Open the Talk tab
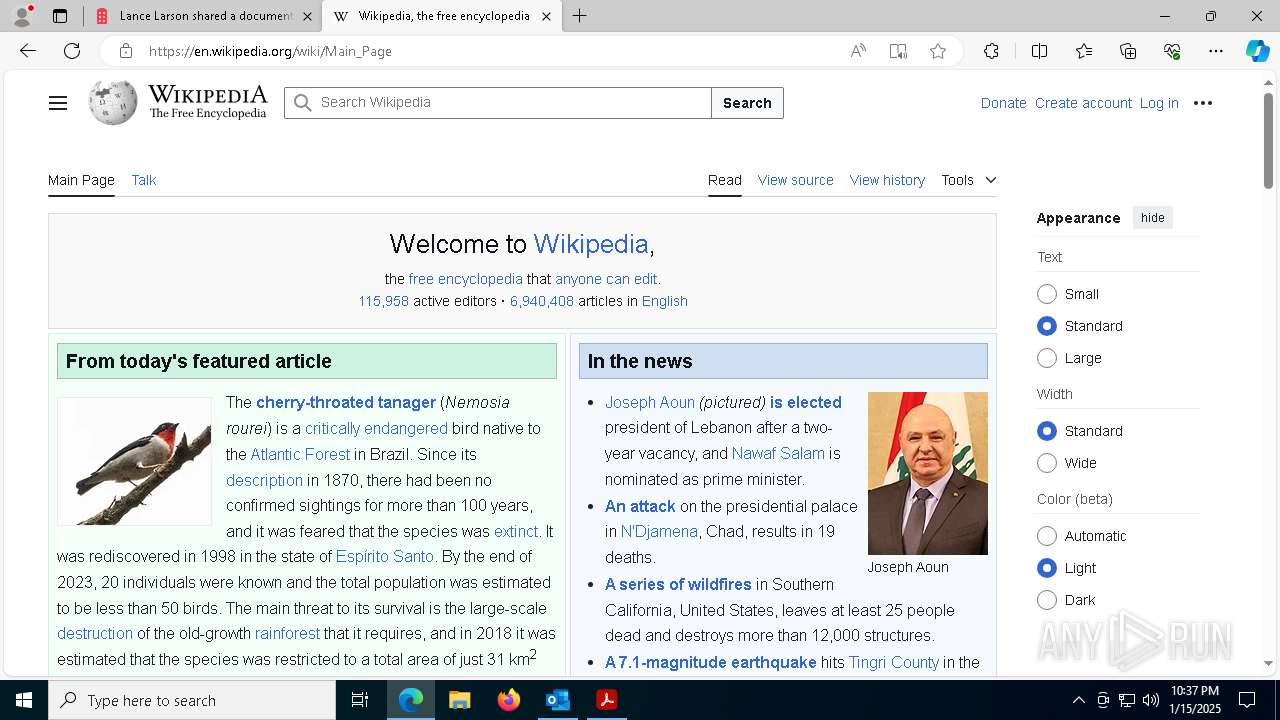Viewport: 1280px width, 720px height. pos(144,180)
